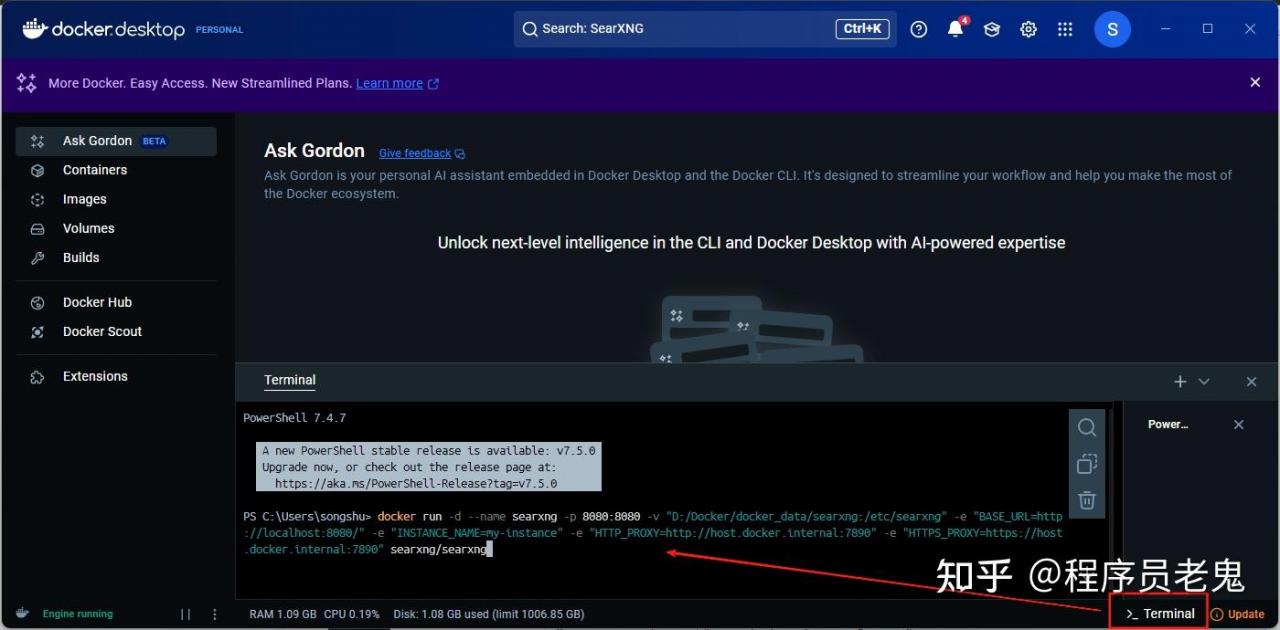Search the terminal output with magnifier icon
Viewport: 1280px width, 630px height.
pos(1087,428)
